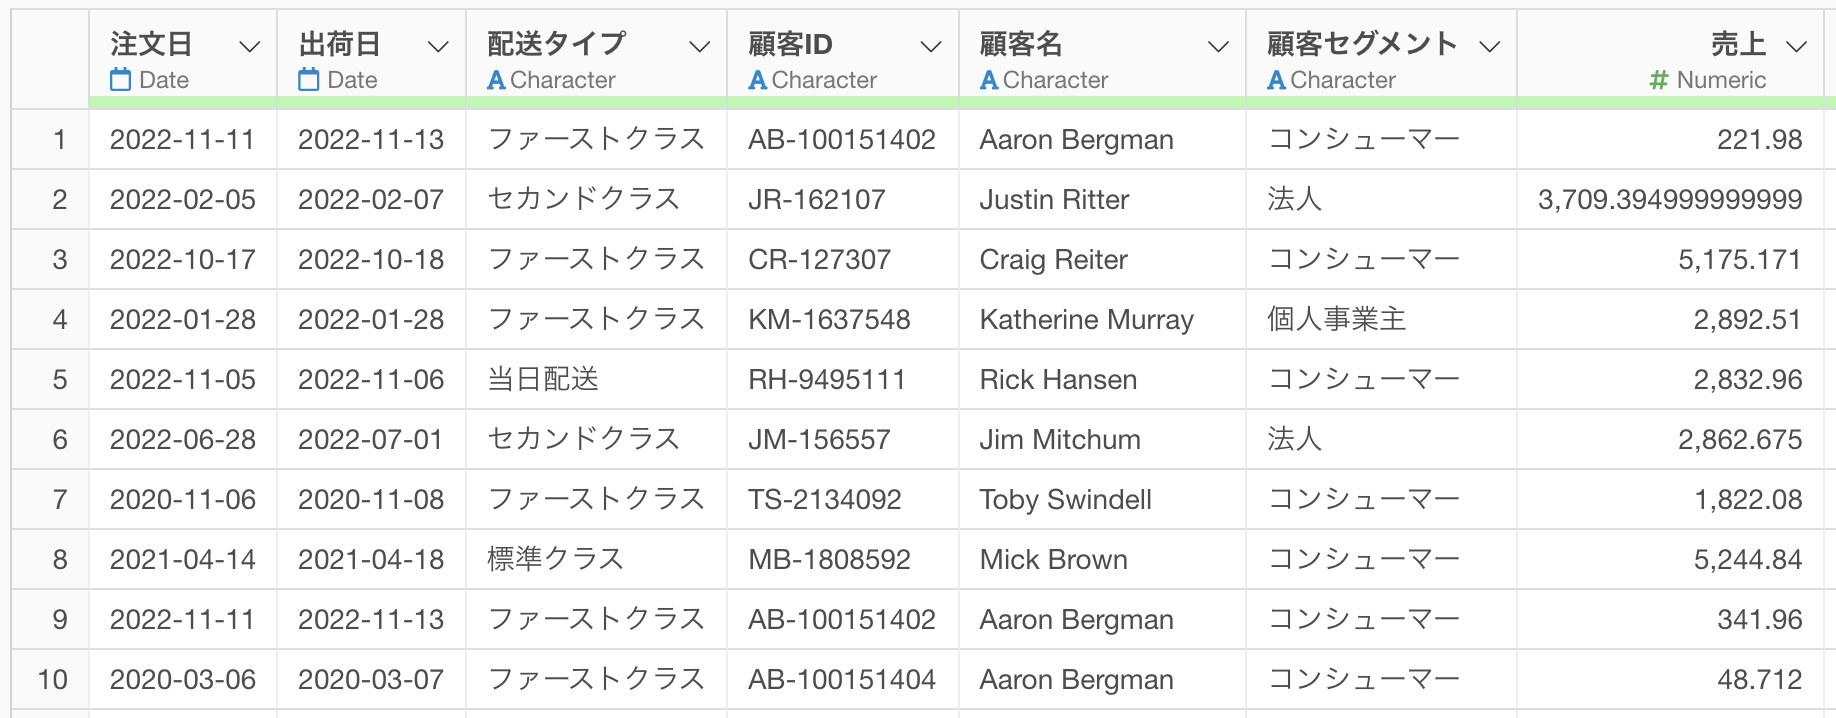Select customer ID cell MB-1808592
This screenshot has width=1836, height=718.
click(842, 559)
